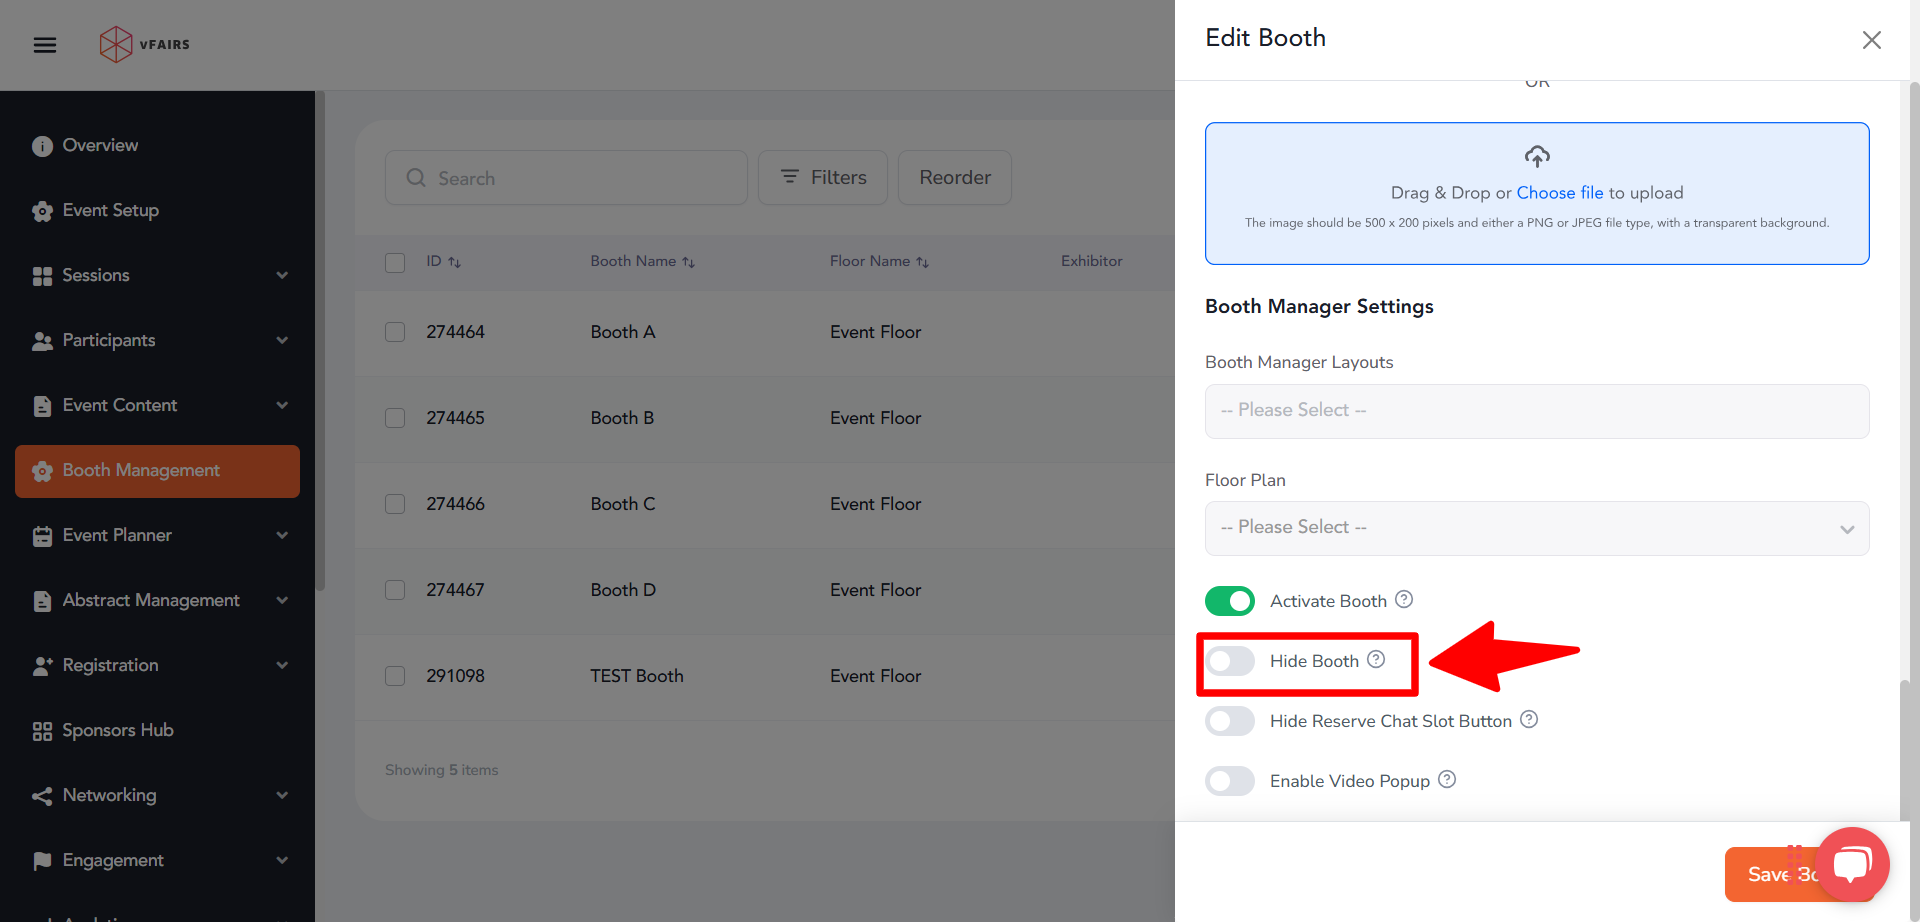Turn on Enable Video Popup switch

[x=1230, y=781]
